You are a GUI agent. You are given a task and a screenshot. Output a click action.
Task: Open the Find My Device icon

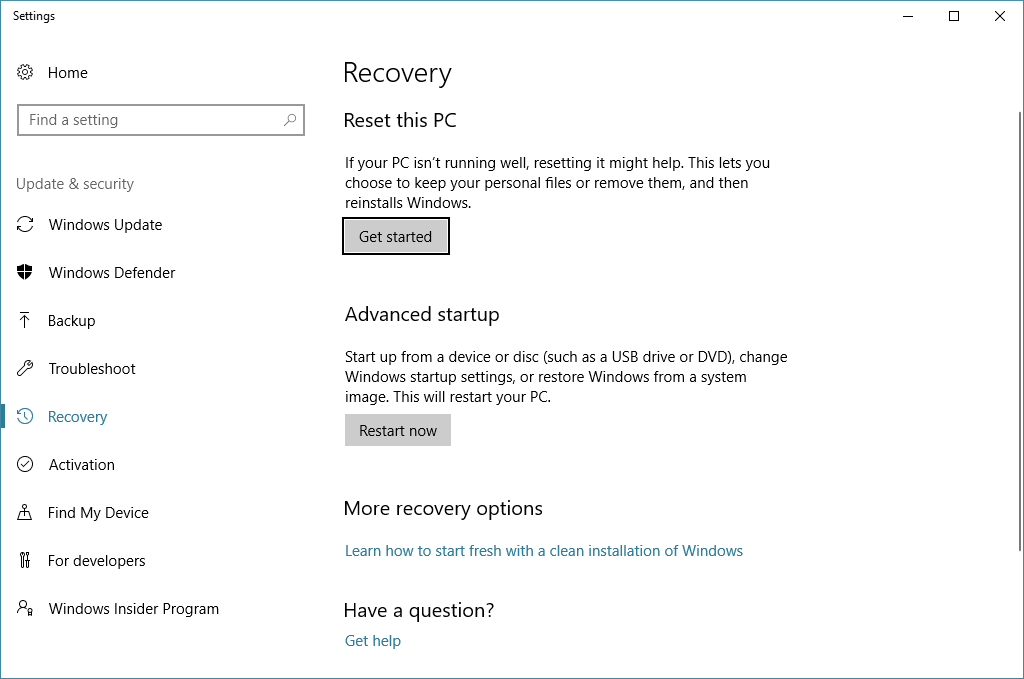25,512
